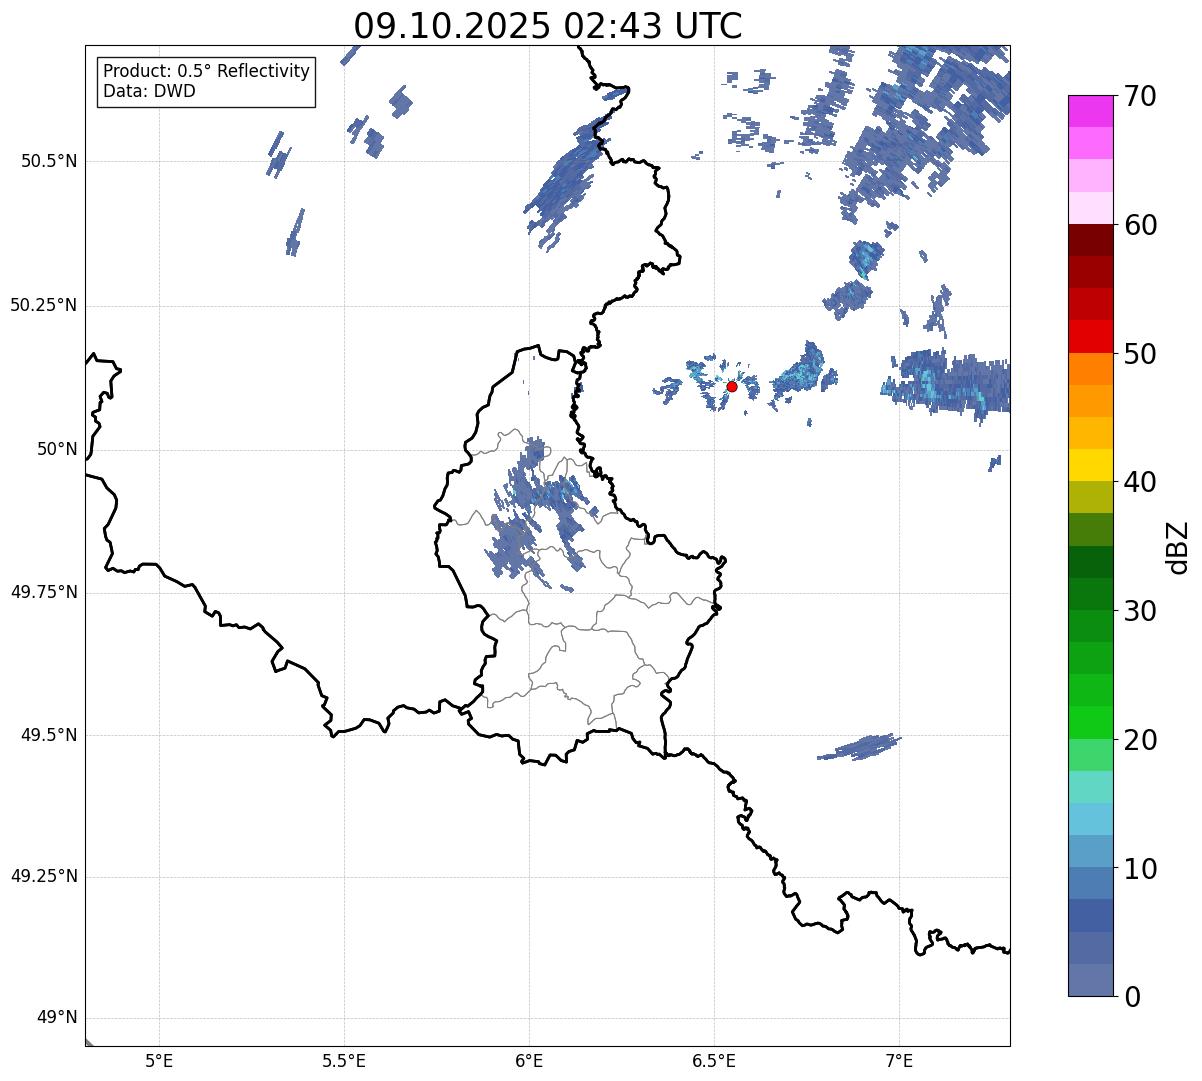Click the bright red colorbar segment above 50

(x=1091, y=336)
